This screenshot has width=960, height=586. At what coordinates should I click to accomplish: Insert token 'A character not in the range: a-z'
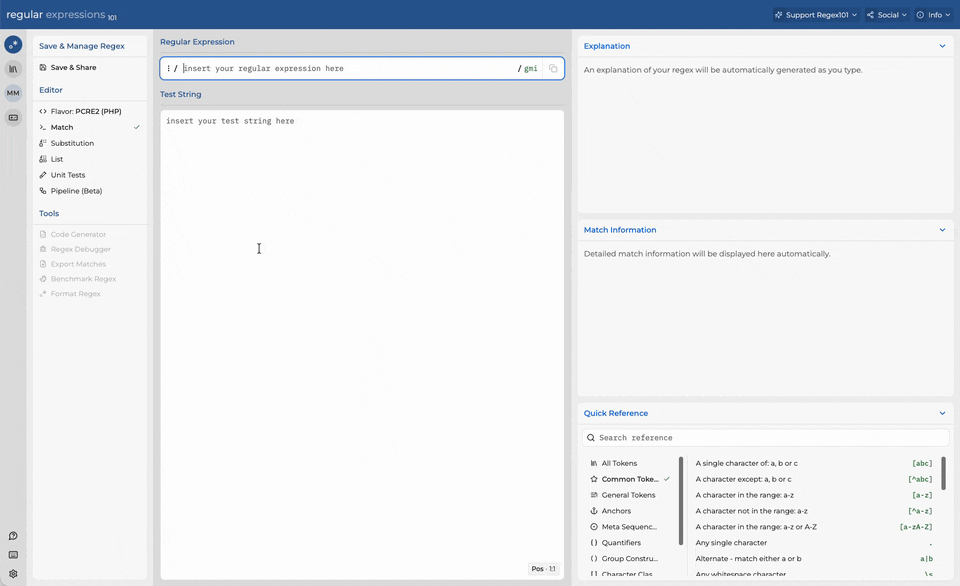pyautogui.click(x=813, y=511)
